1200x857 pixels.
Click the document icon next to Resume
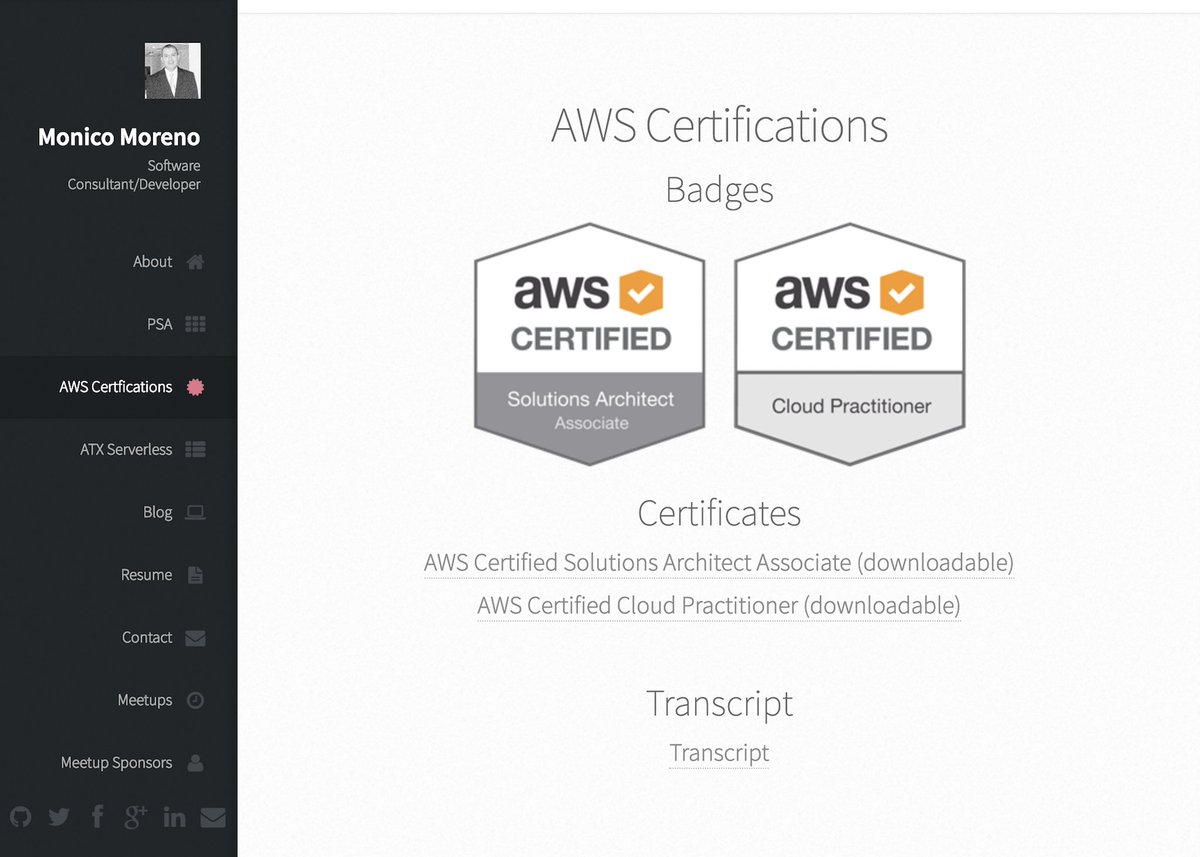point(196,575)
